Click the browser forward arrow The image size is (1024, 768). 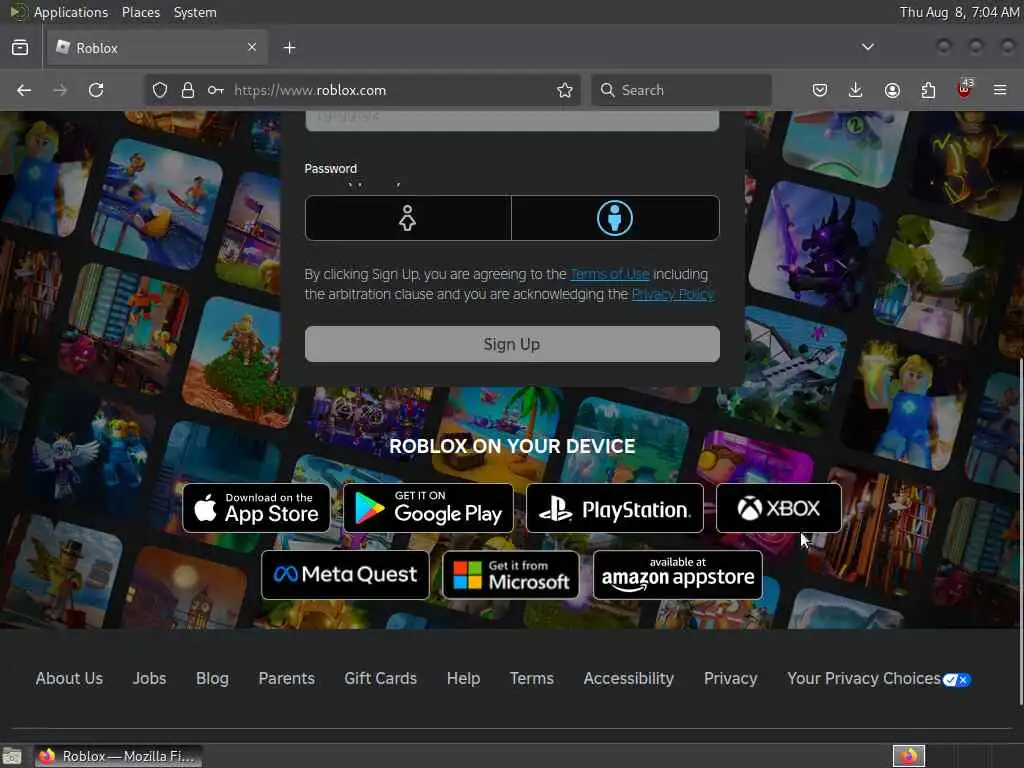click(60, 90)
